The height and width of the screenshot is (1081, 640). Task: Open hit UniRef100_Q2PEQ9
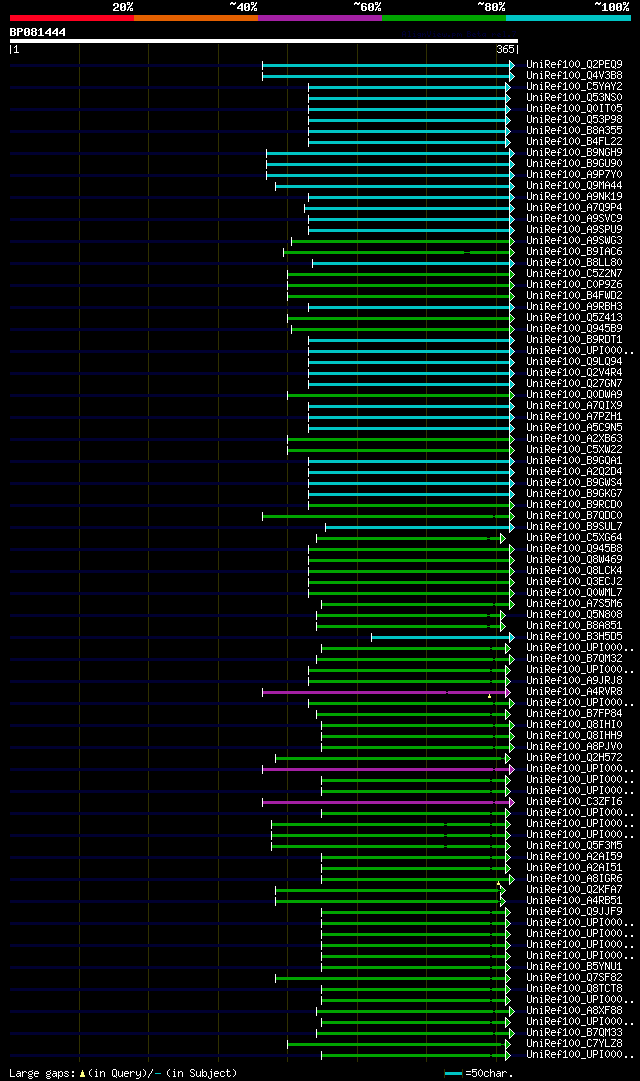[x=574, y=65]
